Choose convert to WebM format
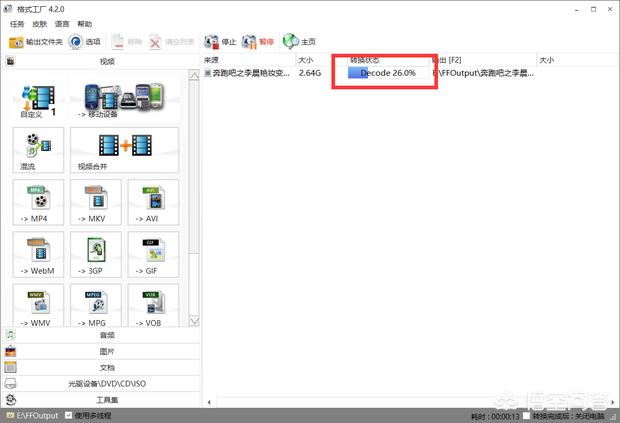 pyautogui.click(x=39, y=256)
